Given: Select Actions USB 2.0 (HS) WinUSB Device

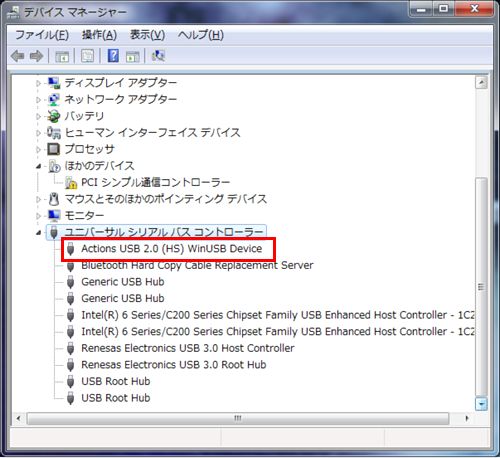Looking at the screenshot, I should pyautogui.click(x=171, y=249).
